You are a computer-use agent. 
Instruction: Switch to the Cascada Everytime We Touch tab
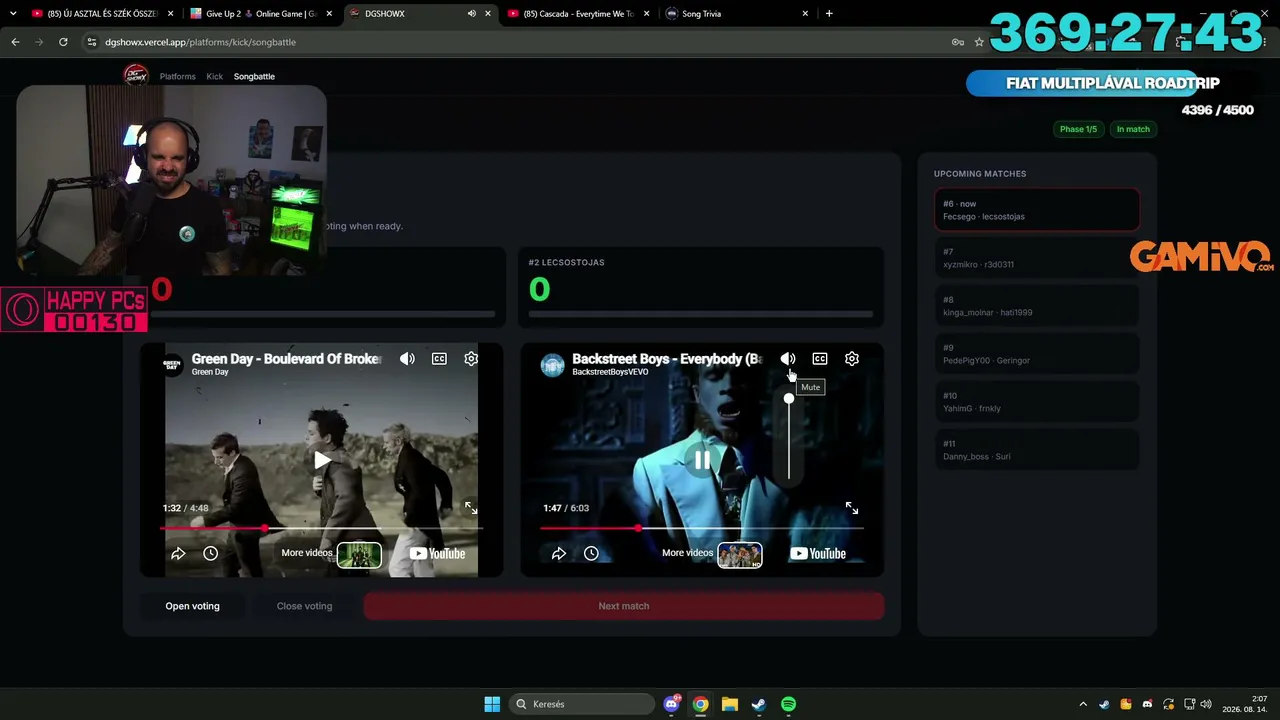[578, 14]
